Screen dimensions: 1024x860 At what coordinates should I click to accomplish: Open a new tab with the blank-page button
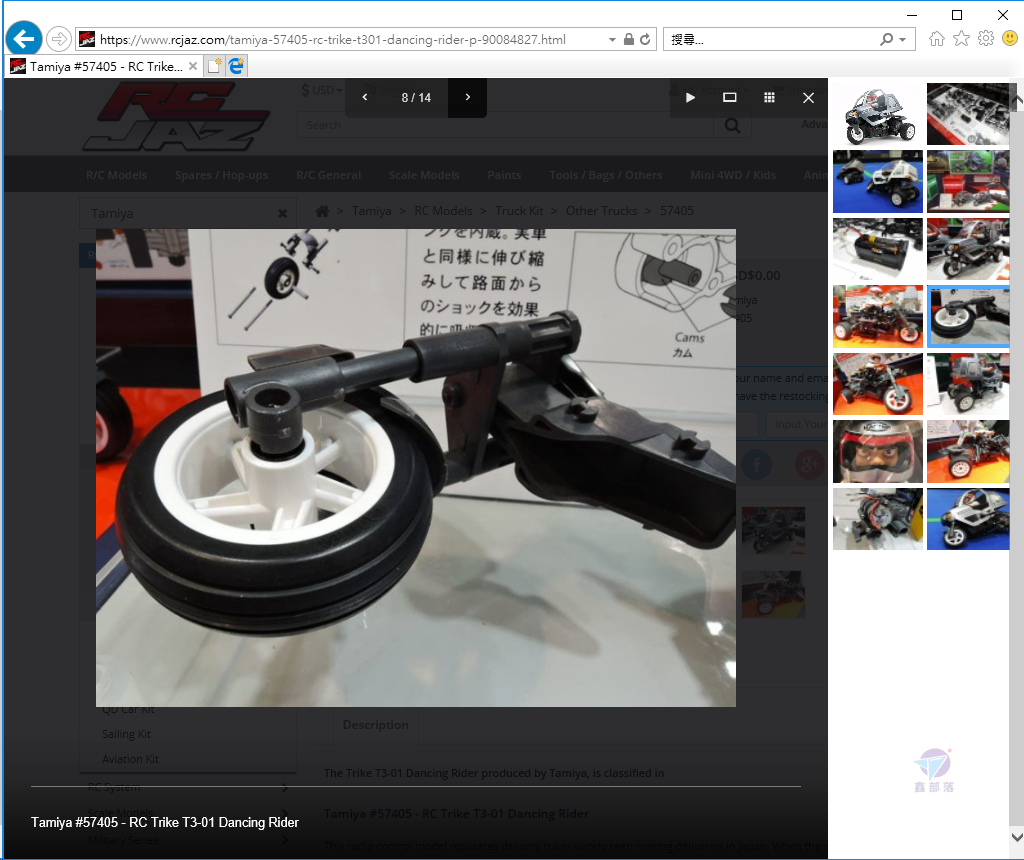[214, 66]
